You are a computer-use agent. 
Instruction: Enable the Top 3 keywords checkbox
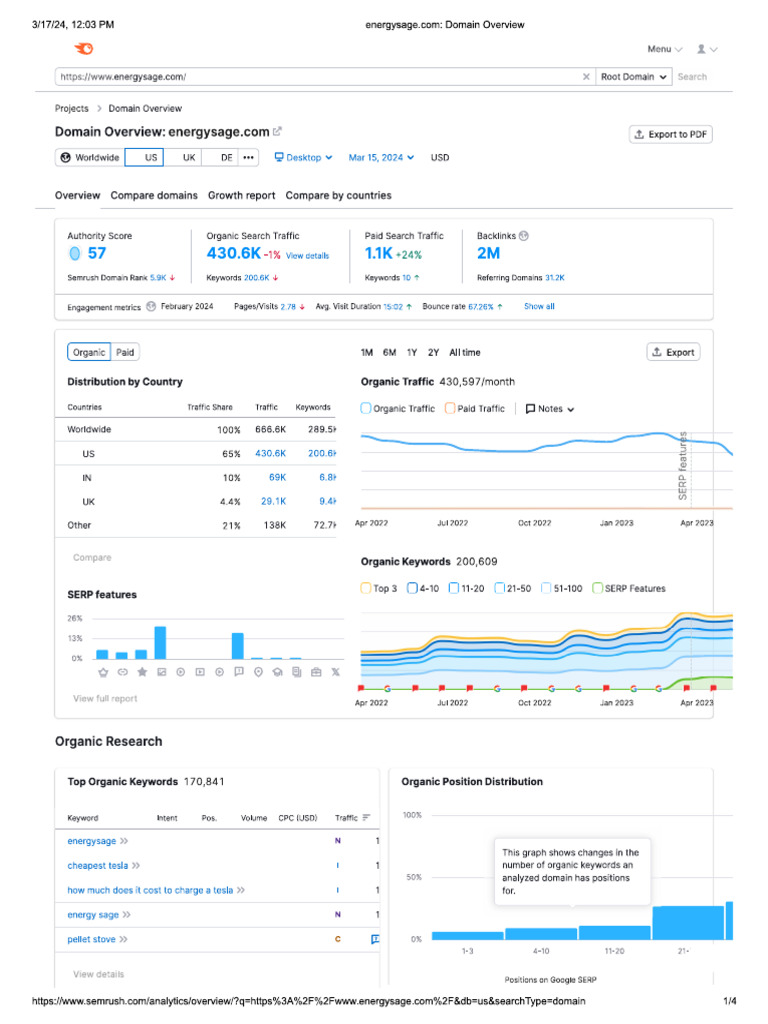click(366, 588)
